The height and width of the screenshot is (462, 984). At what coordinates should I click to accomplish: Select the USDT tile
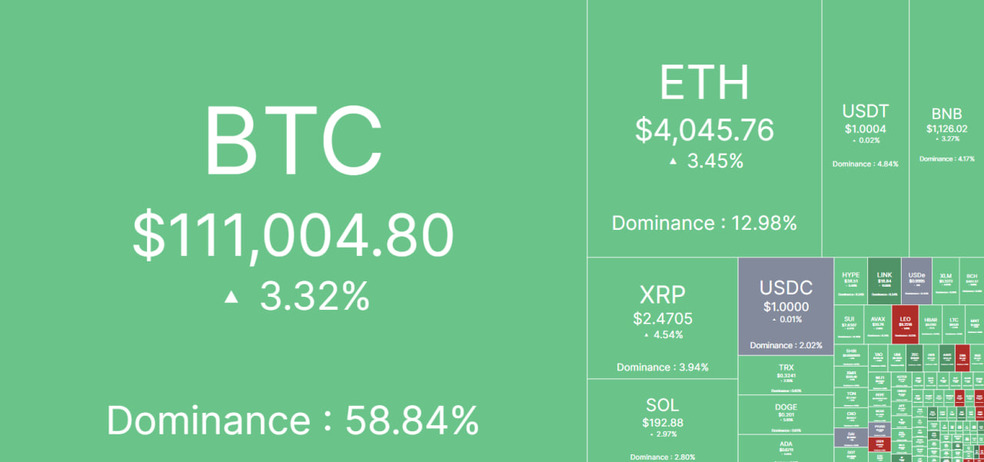[x=865, y=128]
